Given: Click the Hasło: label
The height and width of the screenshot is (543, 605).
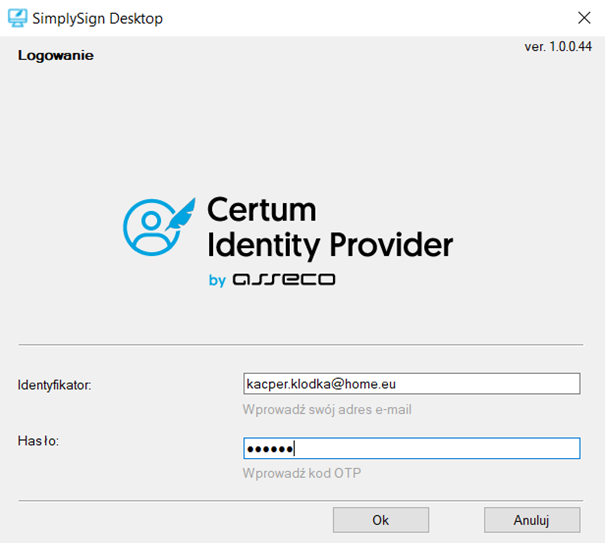Looking at the screenshot, I should click(x=38, y=441).
